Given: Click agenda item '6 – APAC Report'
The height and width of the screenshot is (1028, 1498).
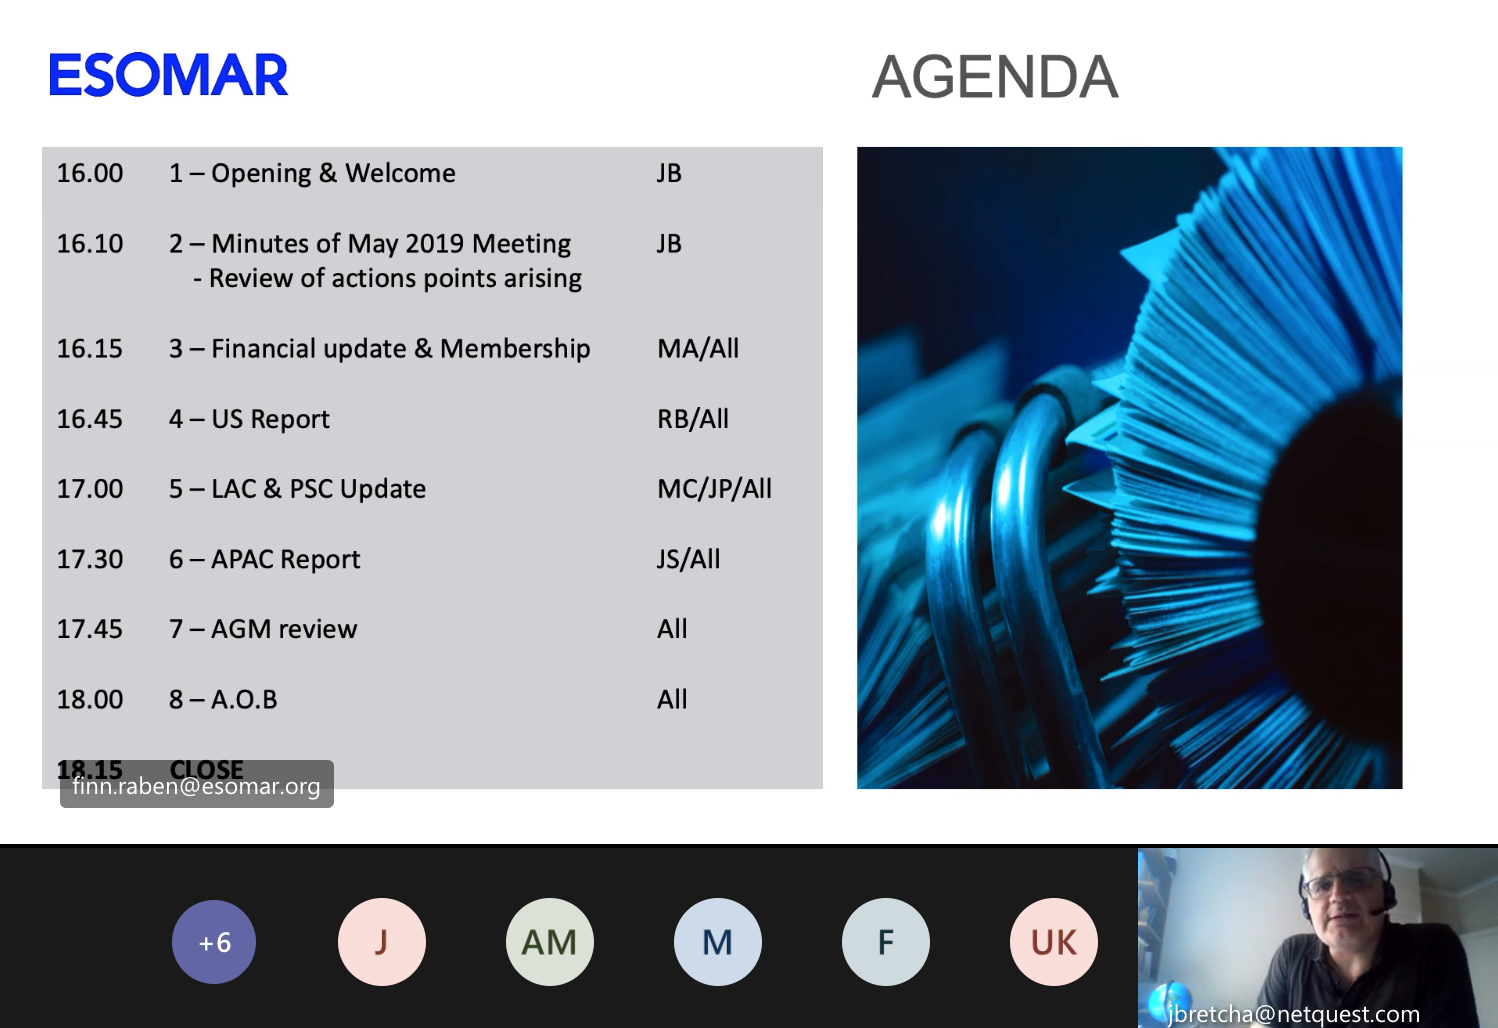Looking at the screenshot, I should coord(264,559).
